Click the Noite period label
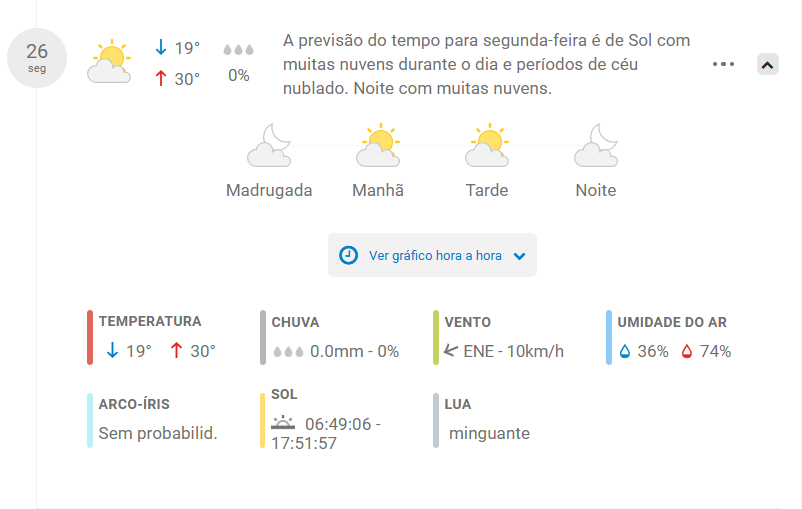This screenshot has width=802, height=509. coord(596,190)
